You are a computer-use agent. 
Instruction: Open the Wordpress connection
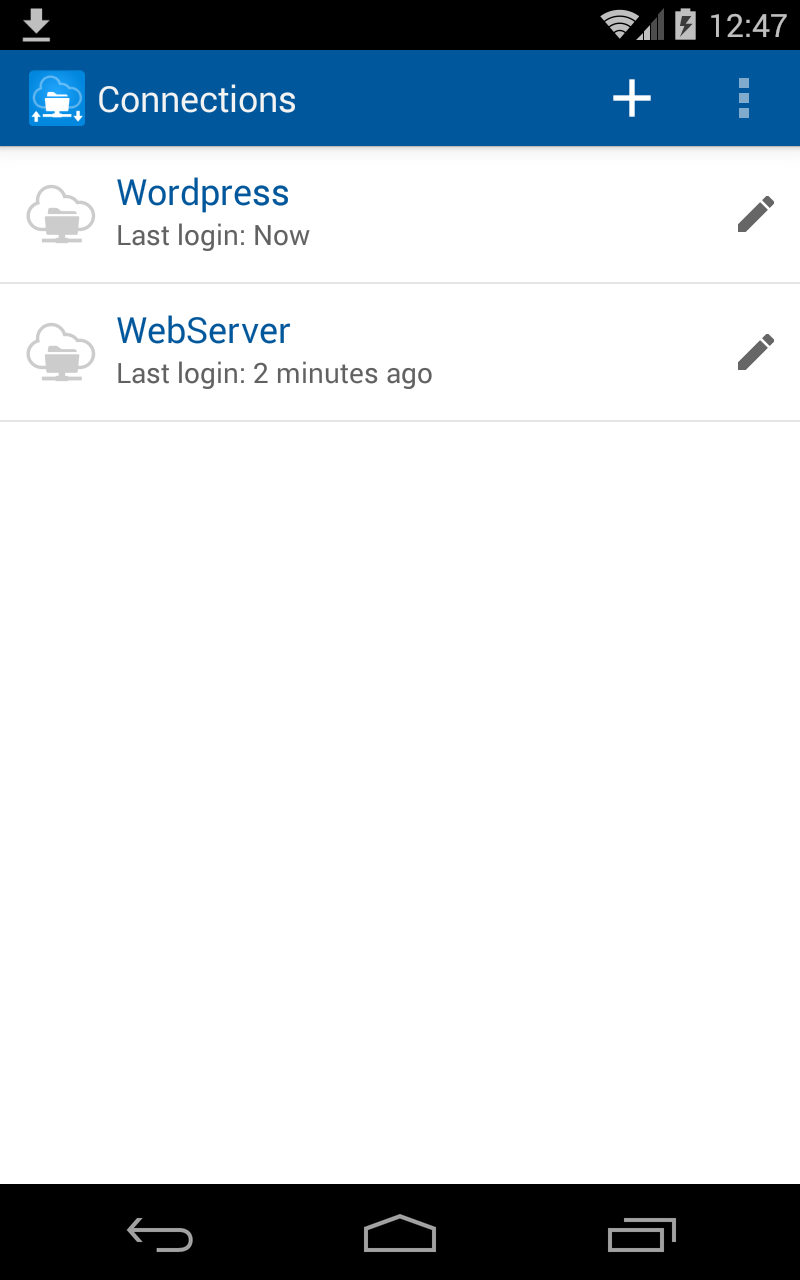[400, 215]
